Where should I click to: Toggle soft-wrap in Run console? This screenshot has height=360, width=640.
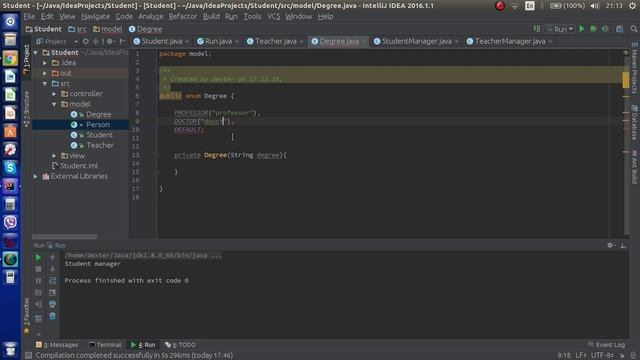(x=52, y=281)
